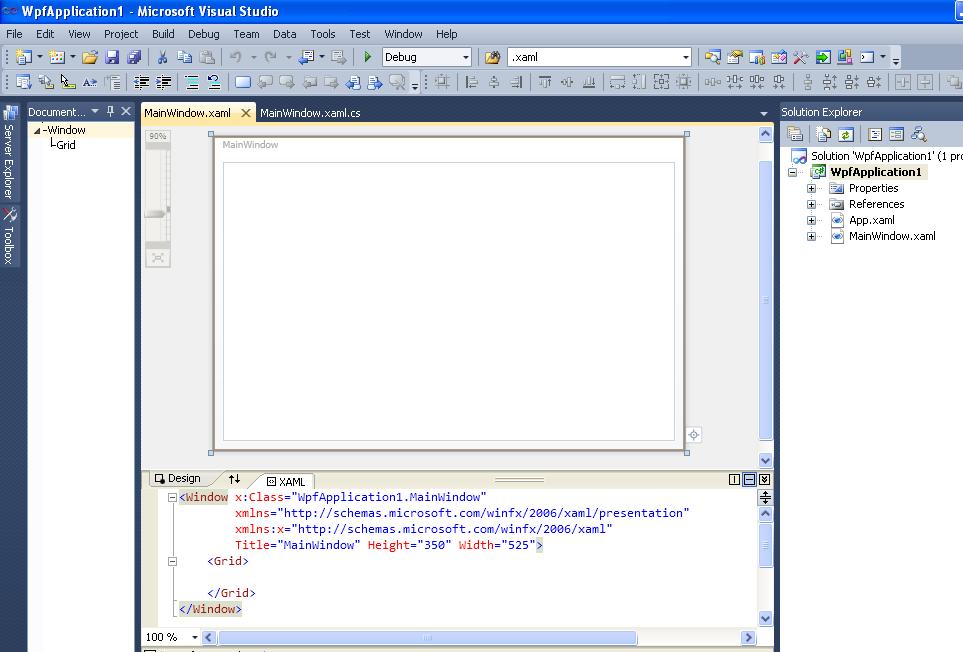The width and height of the screenshot is (963, 652).
Task: Click the Paste toolbar icon
Action: 208,57
